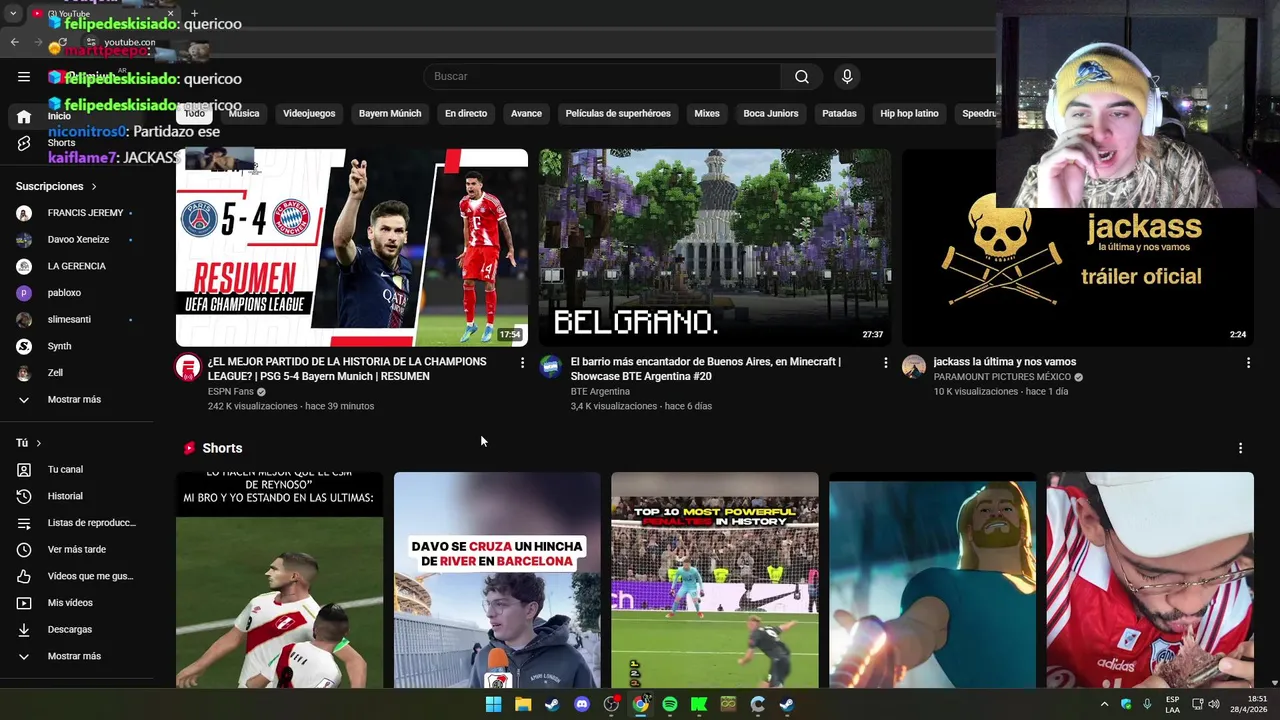Open Spotify from taskbar
1280x720 pixels.
(x=670, y=704)
